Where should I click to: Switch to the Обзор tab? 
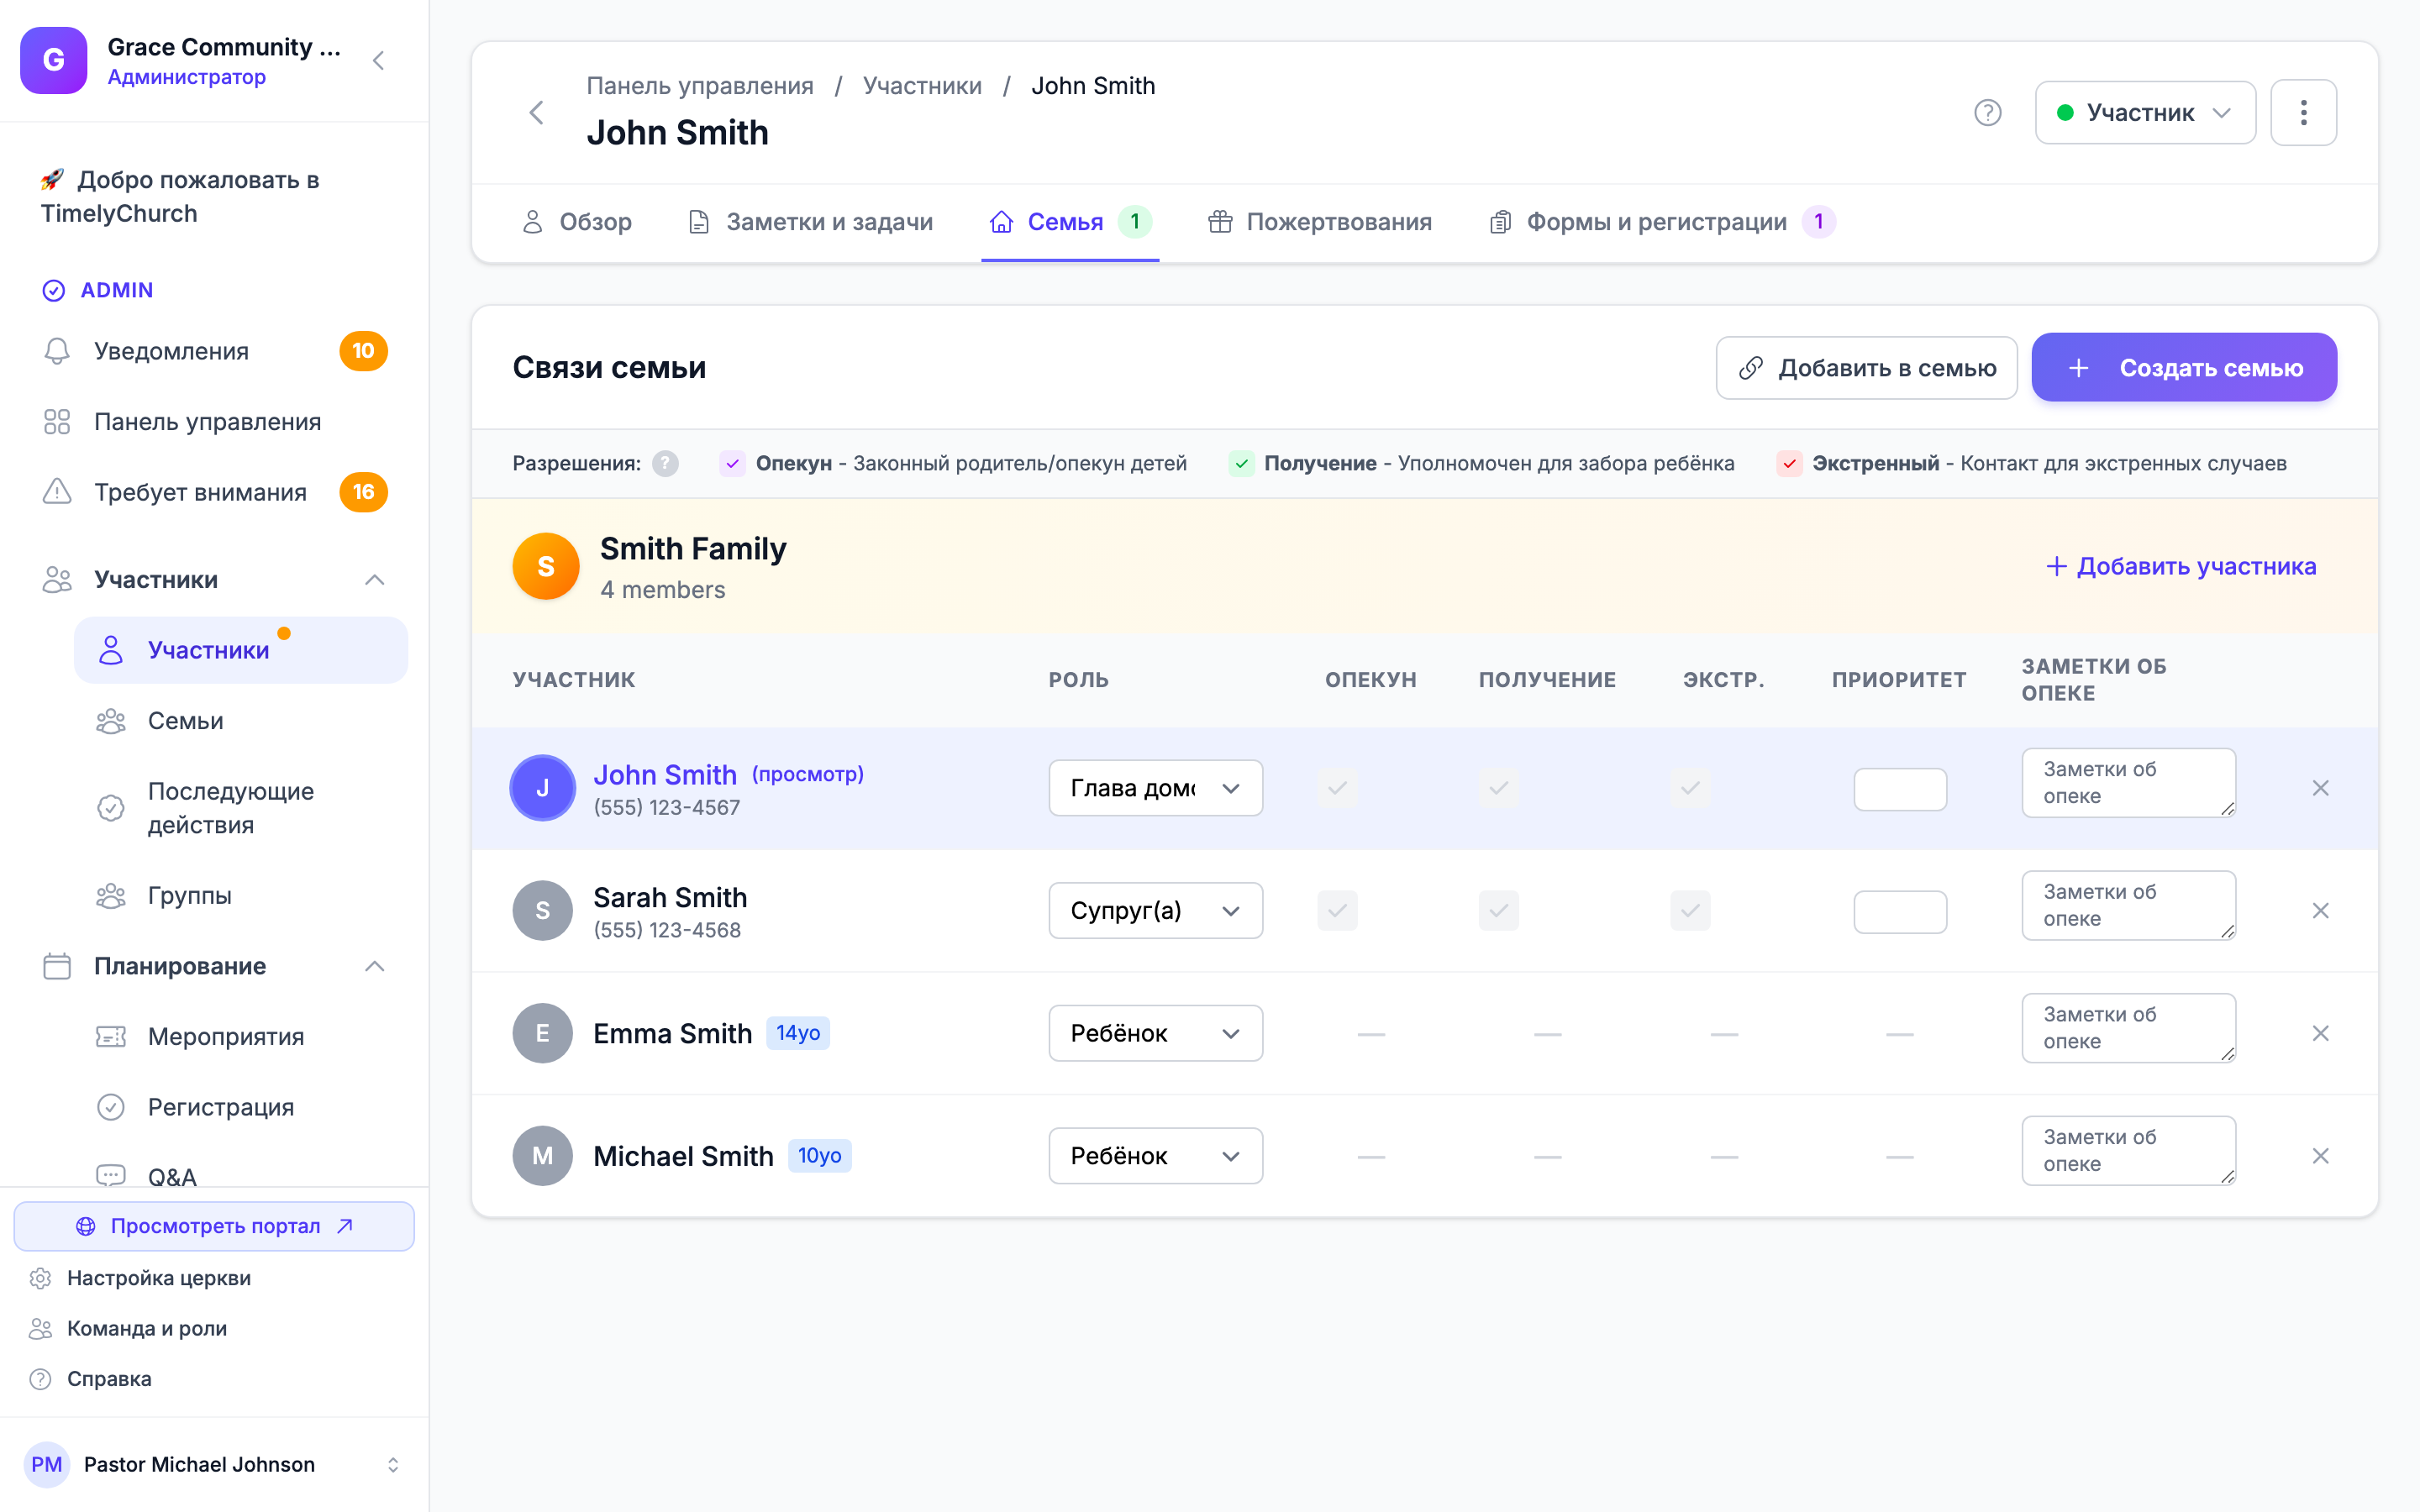(577, 222)
